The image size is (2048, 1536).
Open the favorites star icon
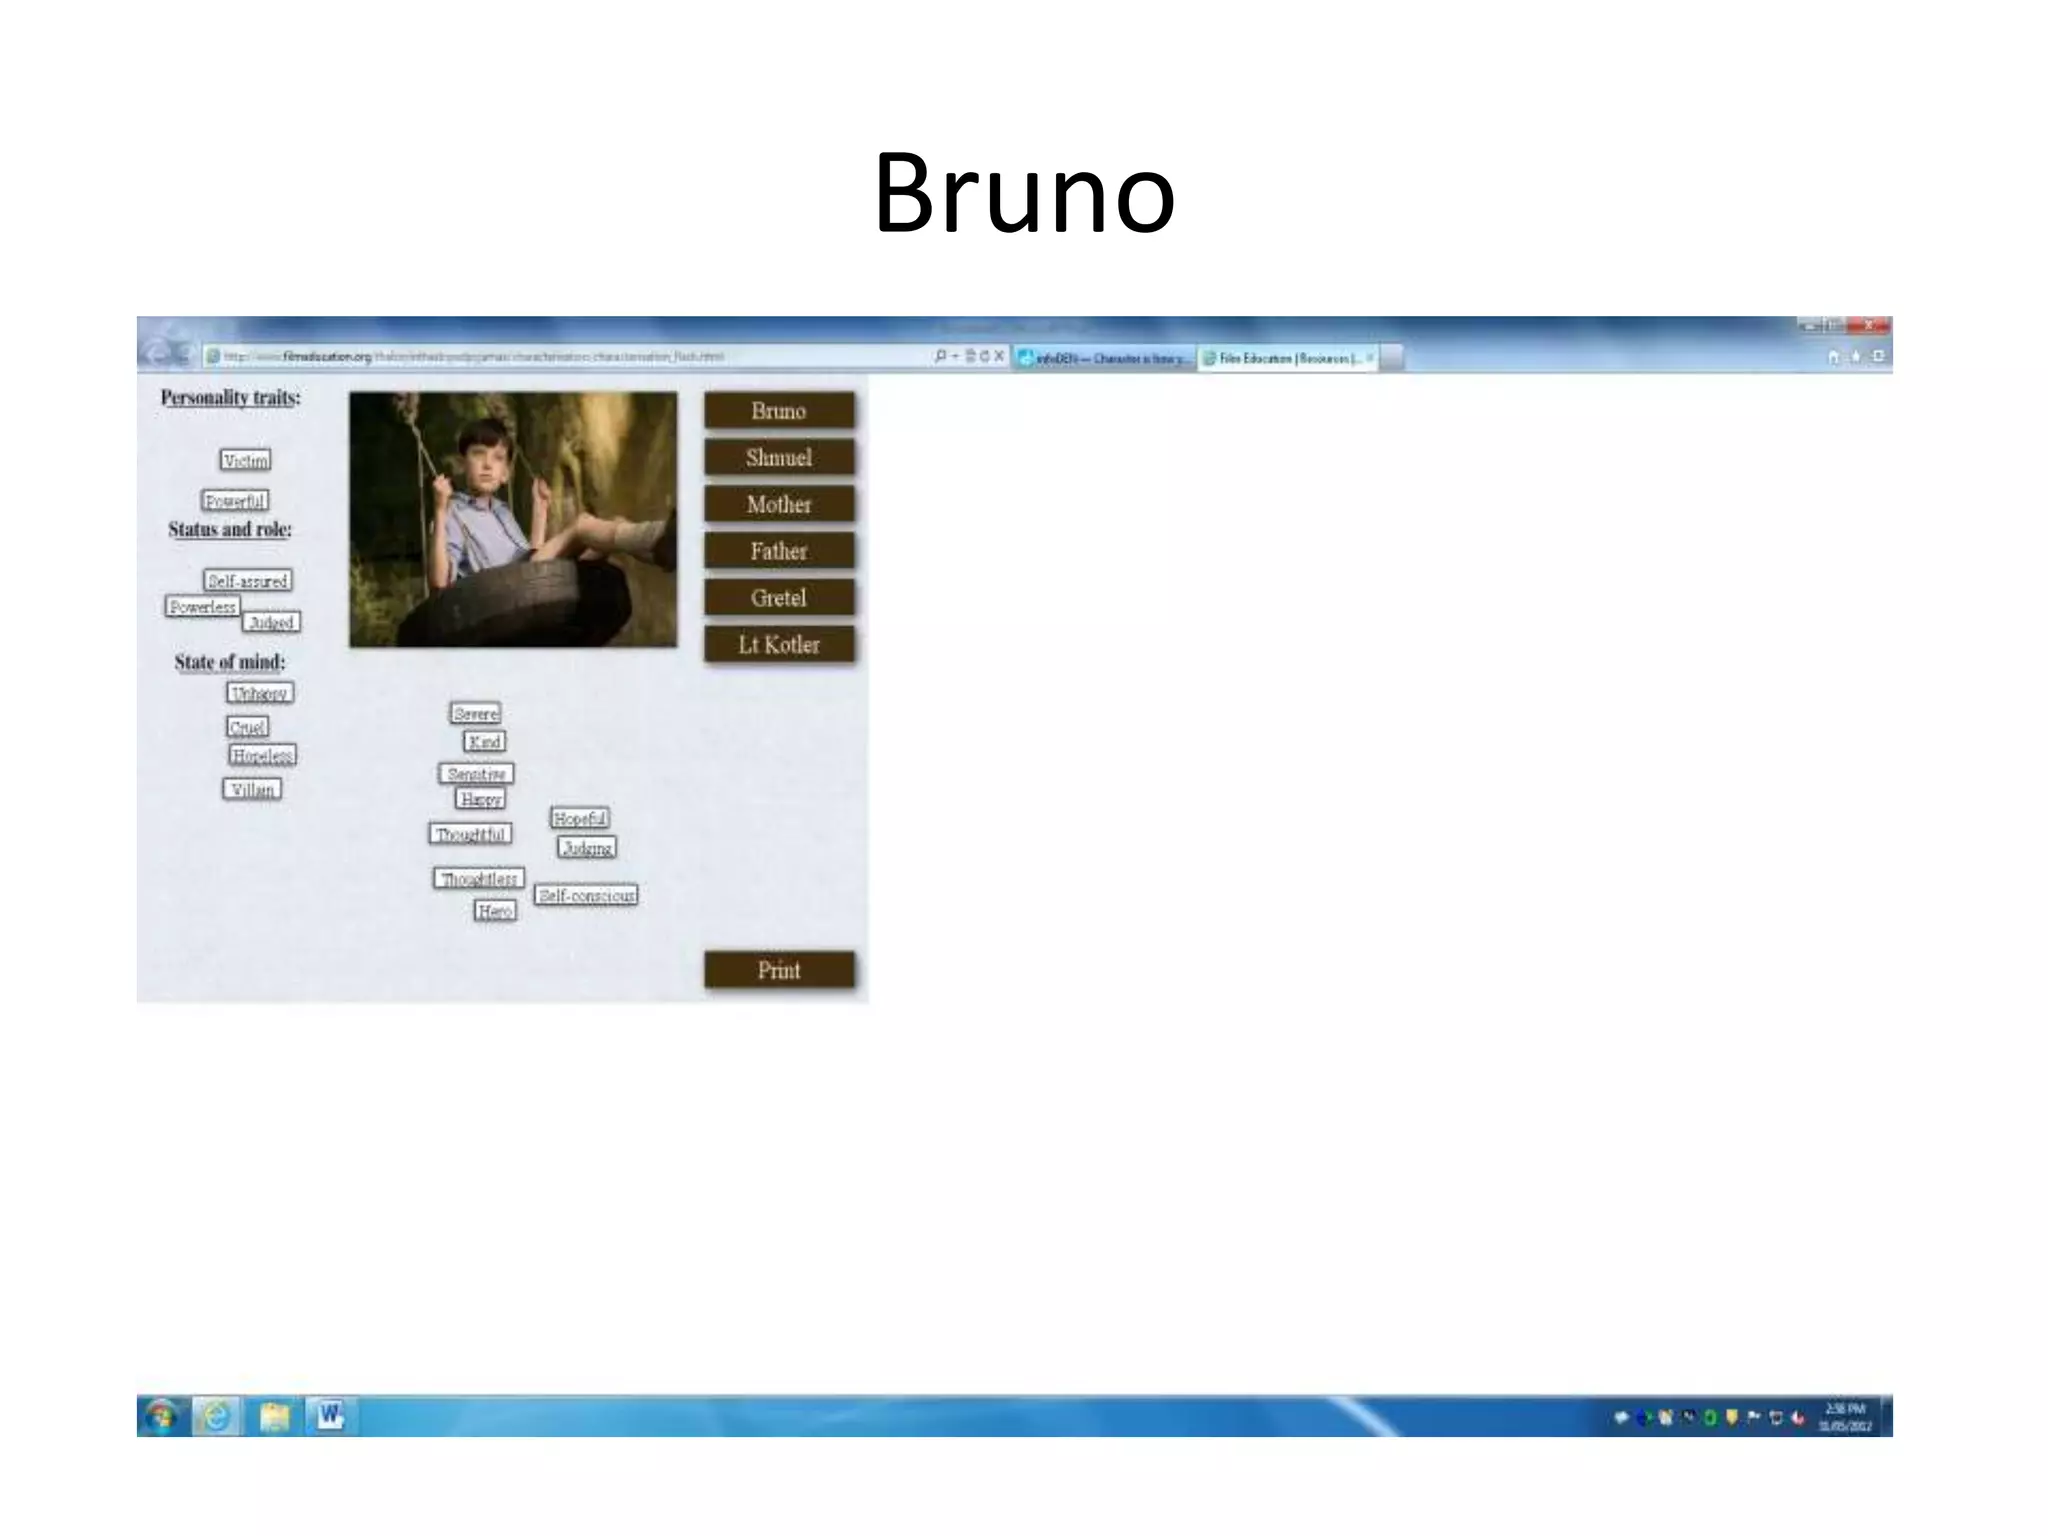tap(1855, 357)
